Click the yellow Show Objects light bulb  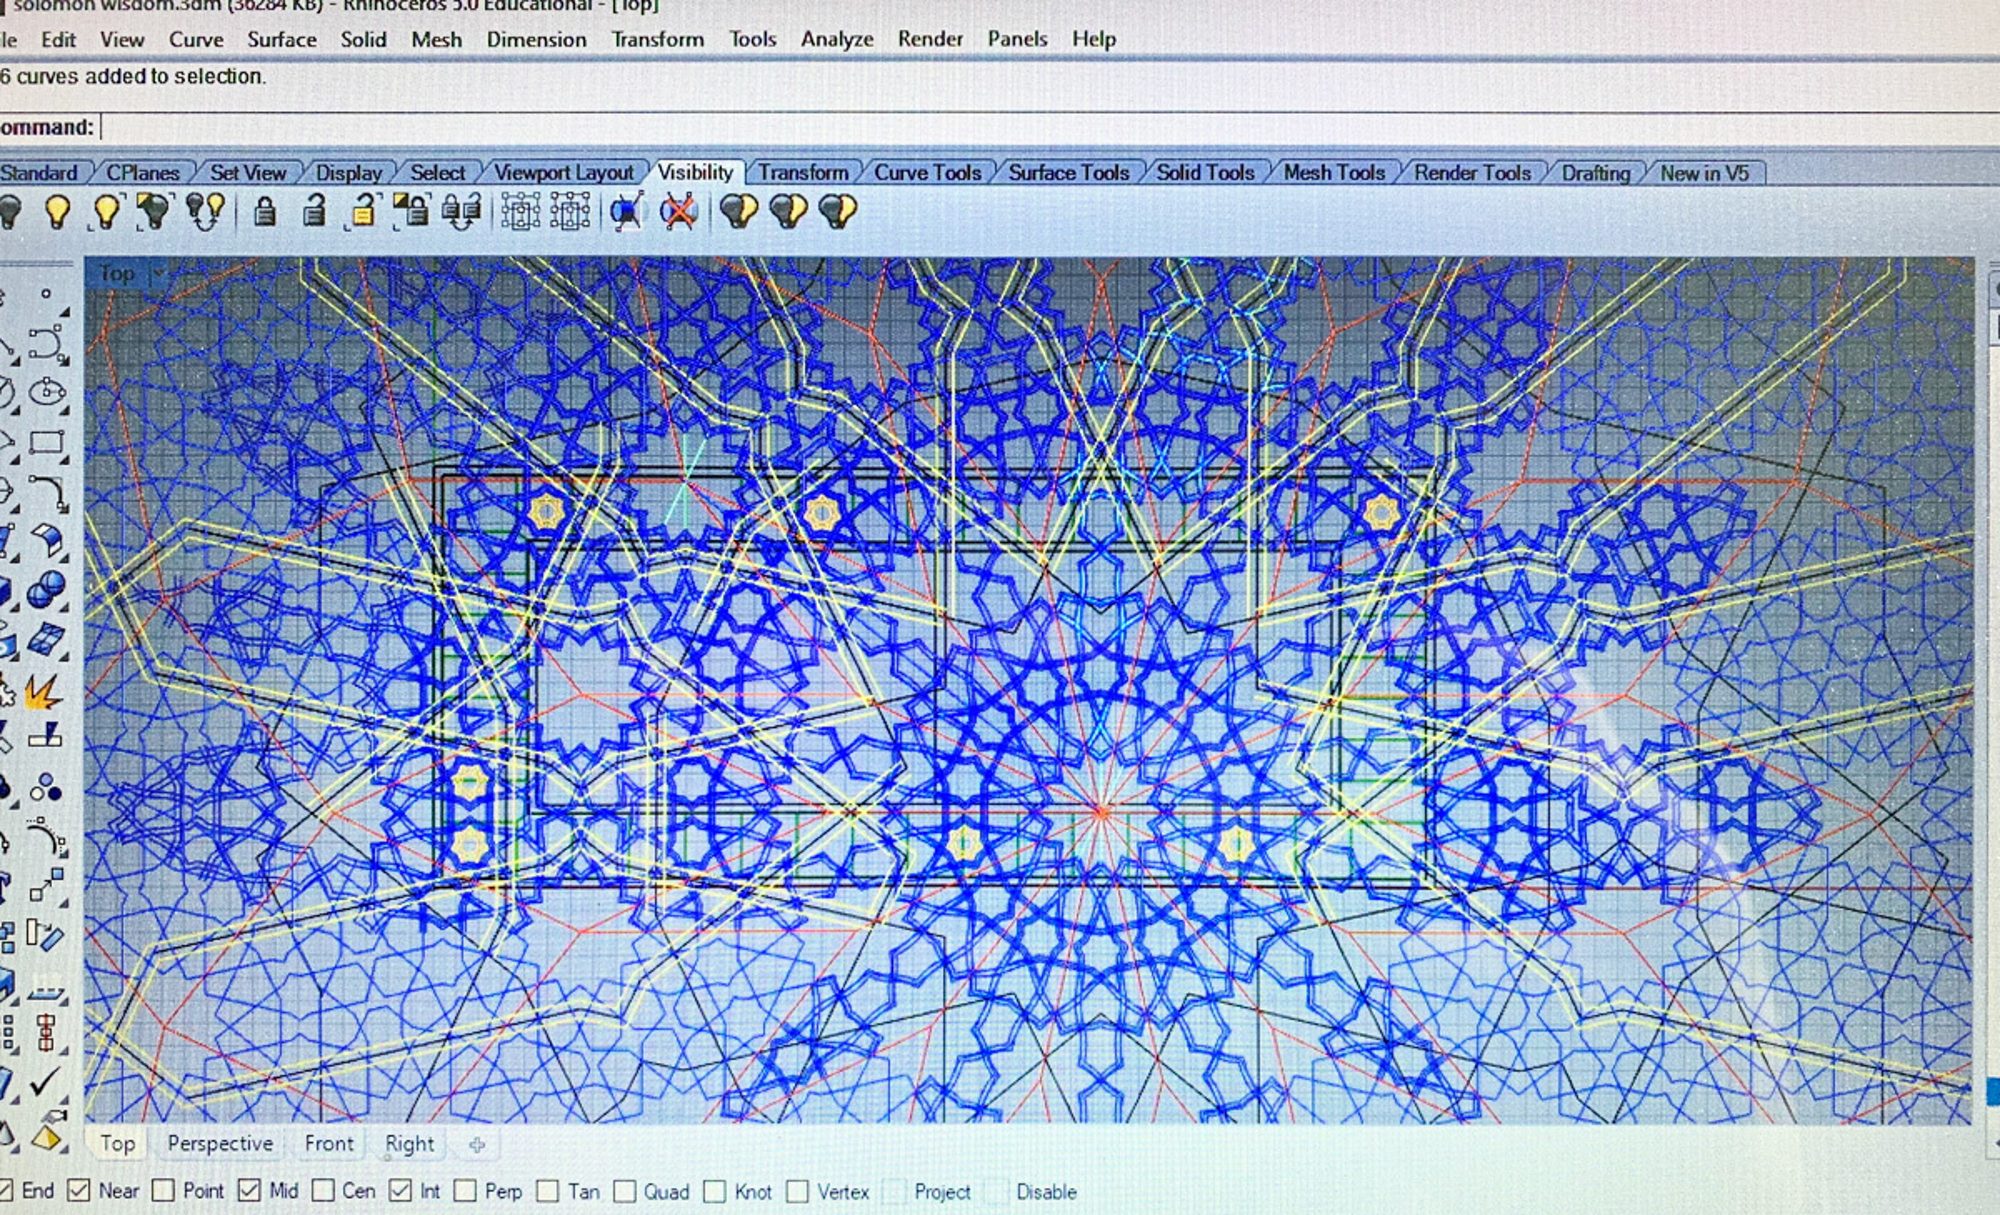click(57, 211)
